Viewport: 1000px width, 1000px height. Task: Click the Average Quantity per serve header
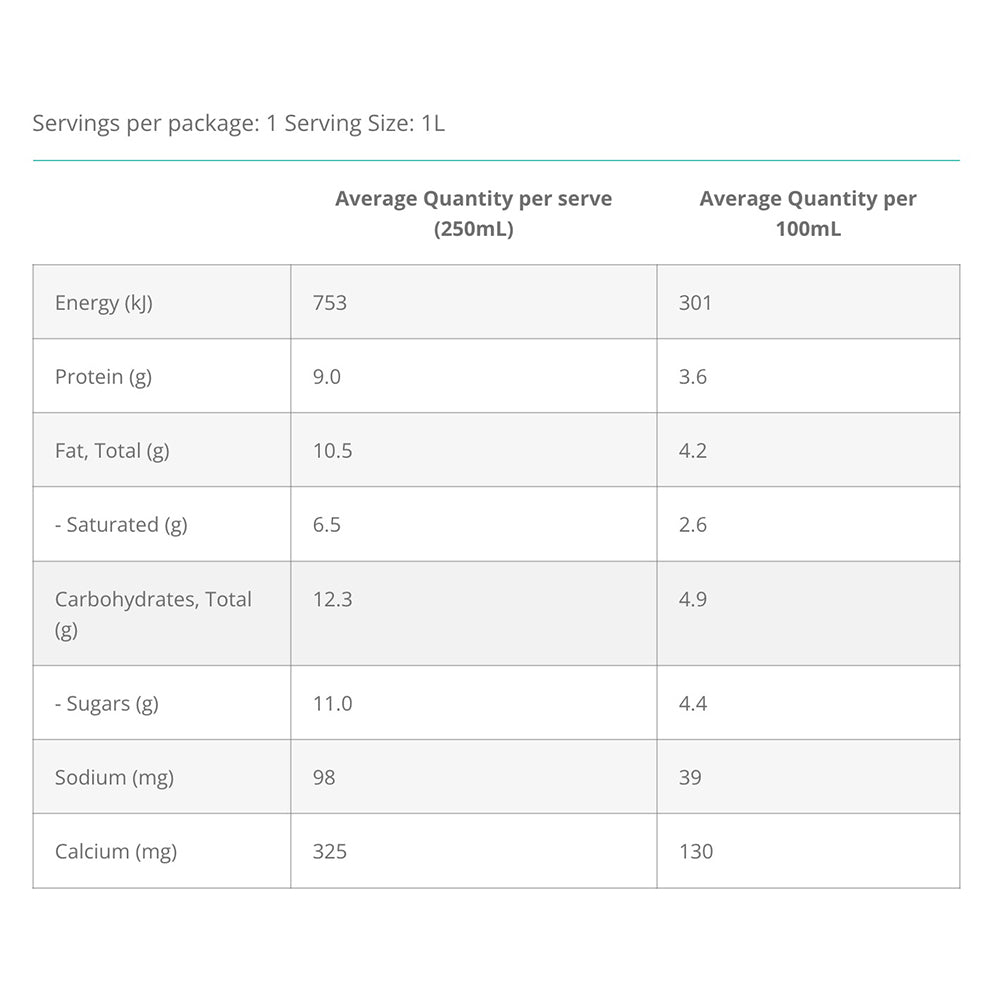coord(473,213)
